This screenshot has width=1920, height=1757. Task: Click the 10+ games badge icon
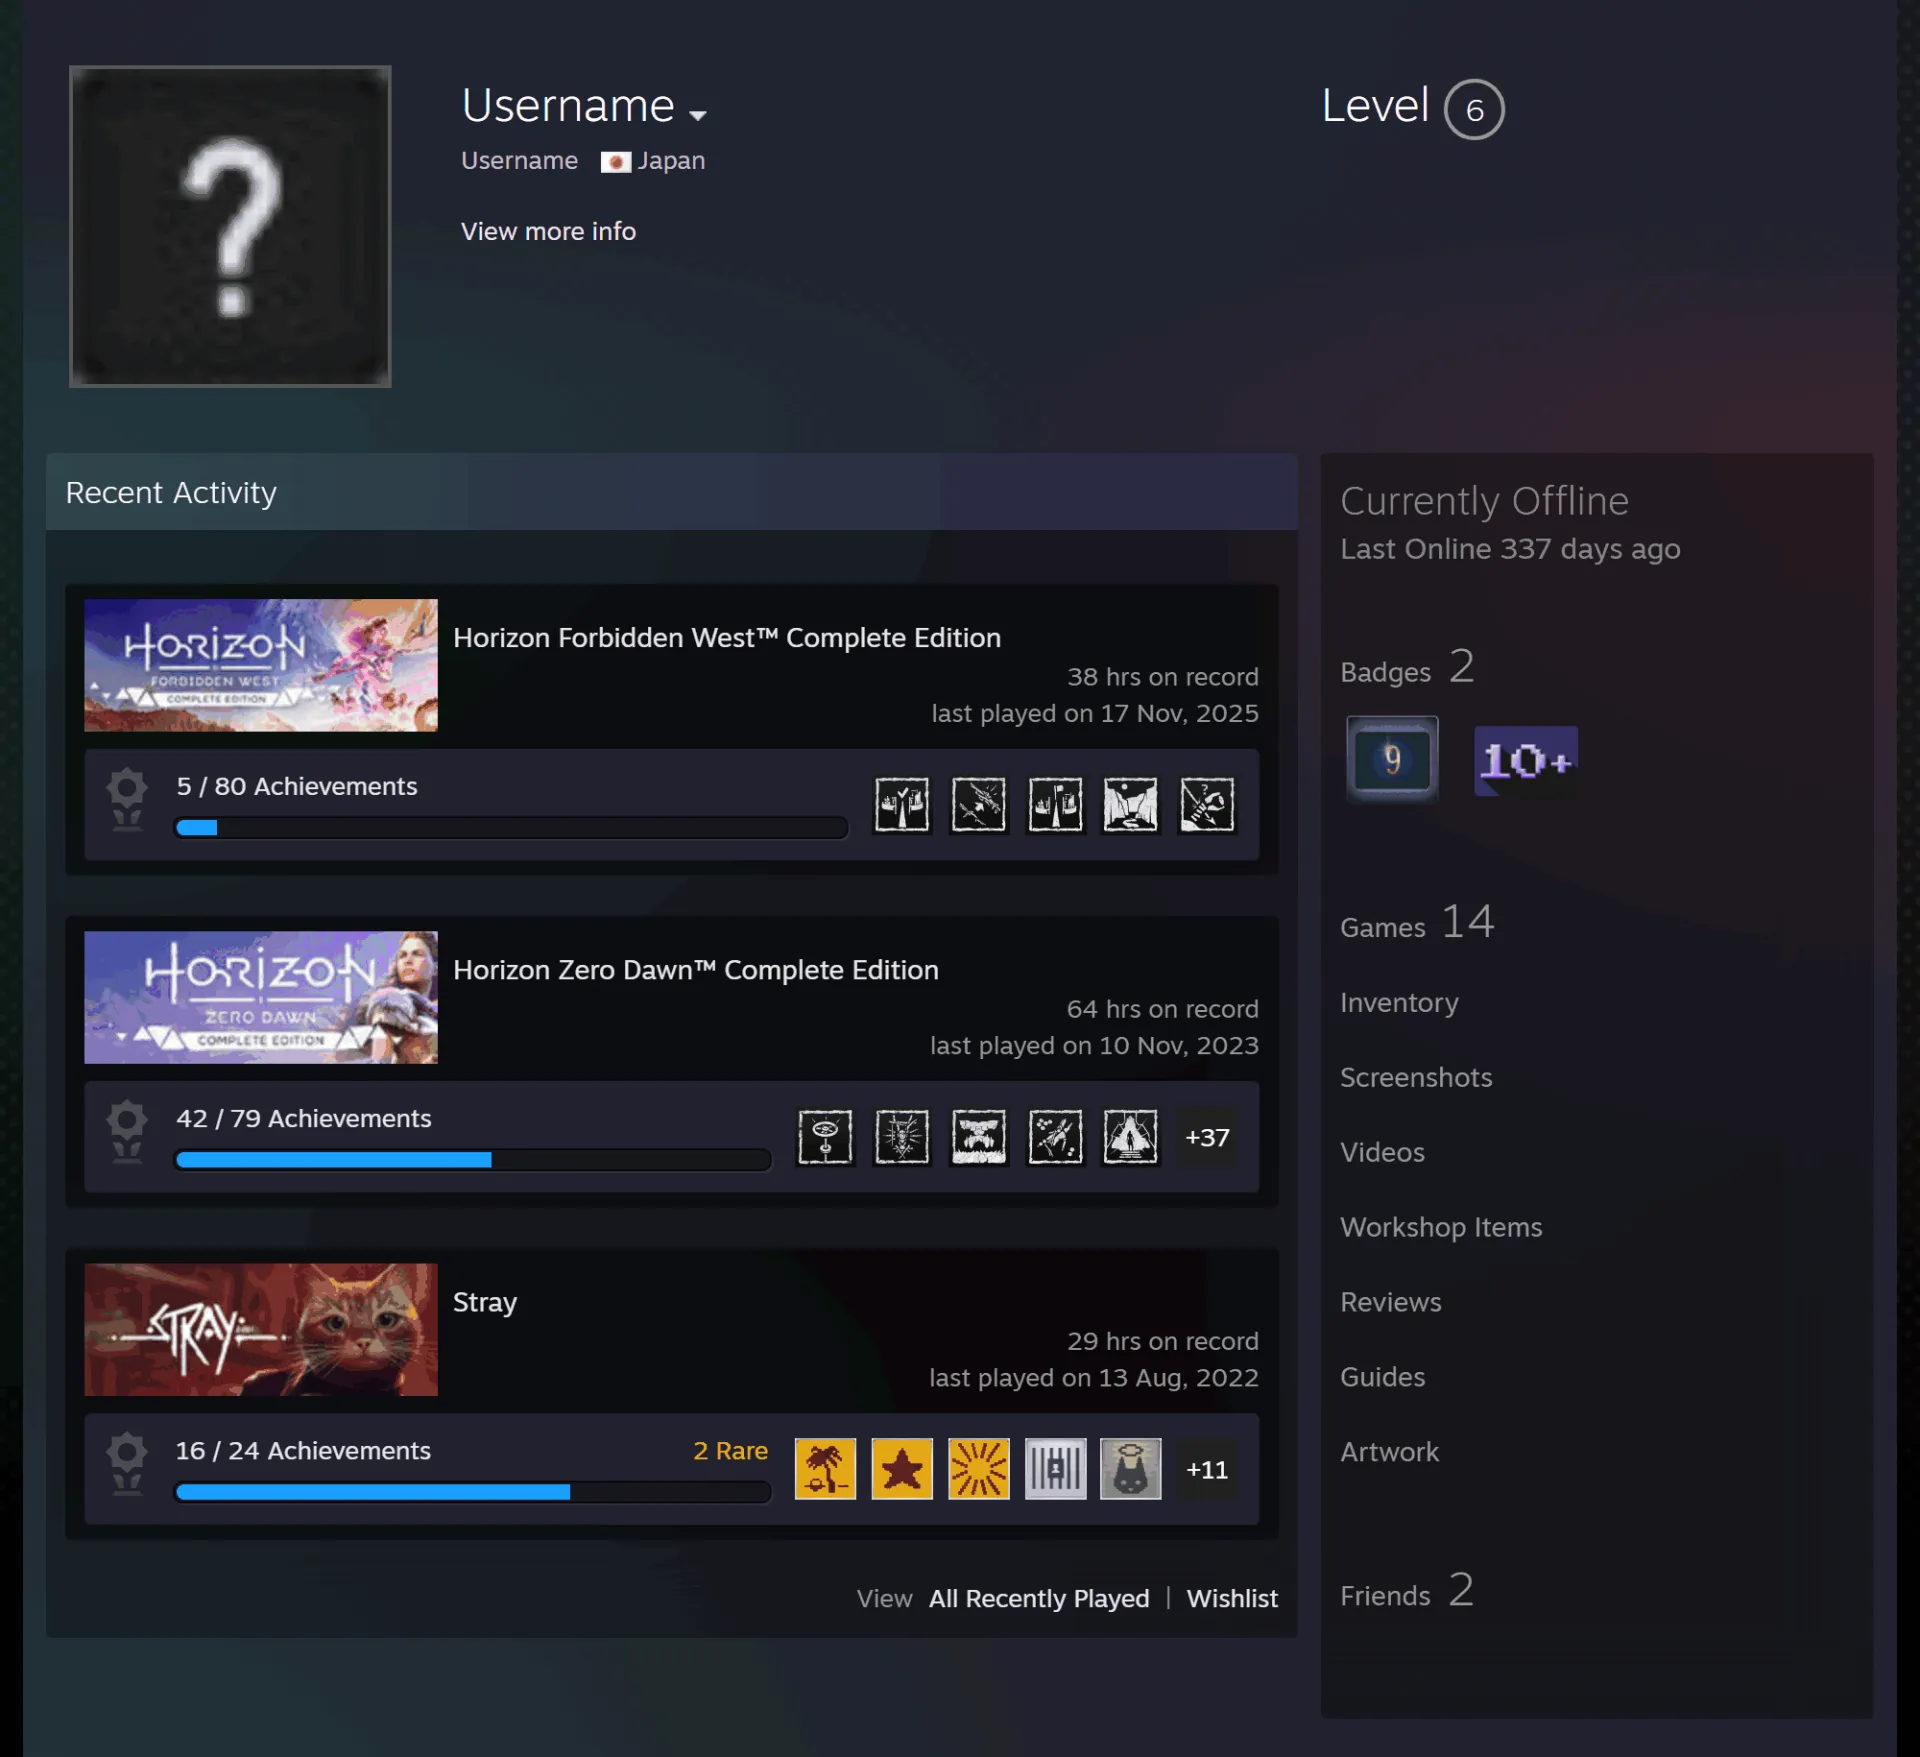pos(1526,761)
